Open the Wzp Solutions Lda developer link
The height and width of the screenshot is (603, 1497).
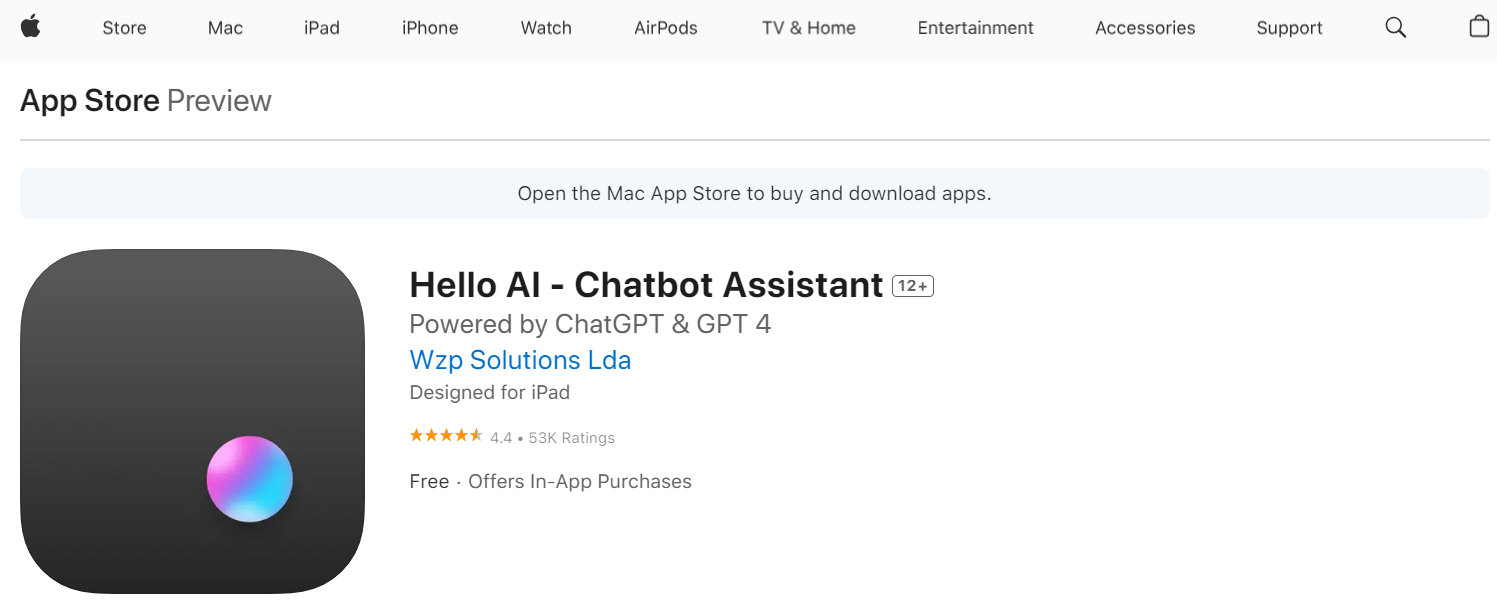(x=520, y=360)
